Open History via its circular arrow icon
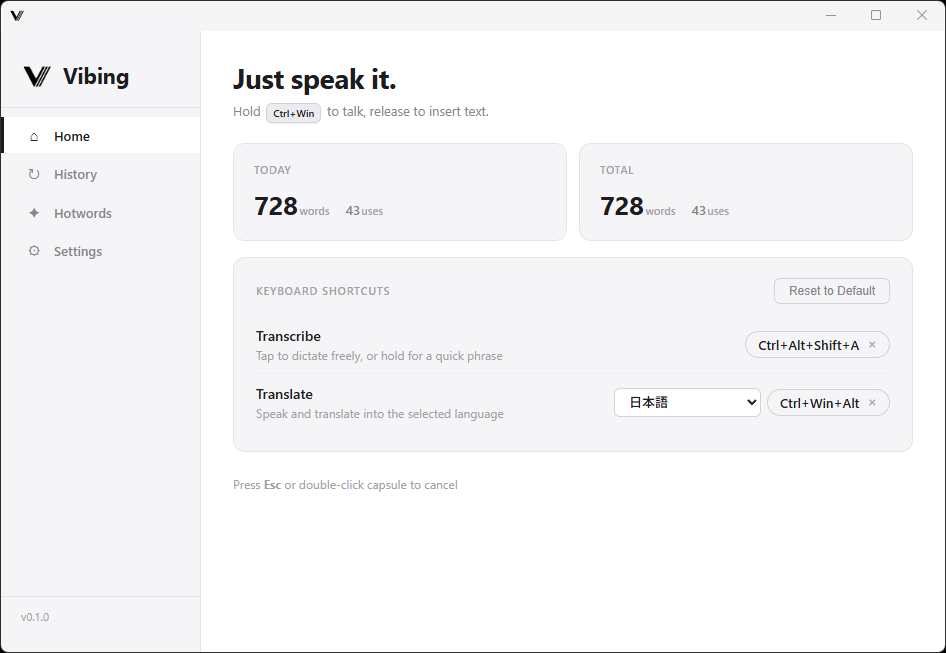 tap(34, 175)
